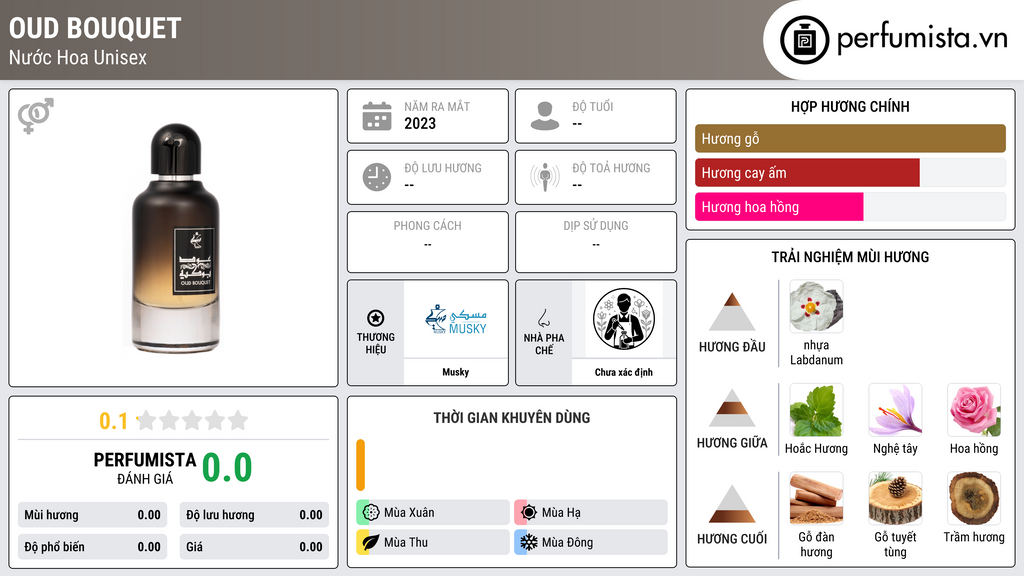Screen dimensions: 1024x576
Task: Click the Chưa xác định perfumer label
Action: pos(624,372)
